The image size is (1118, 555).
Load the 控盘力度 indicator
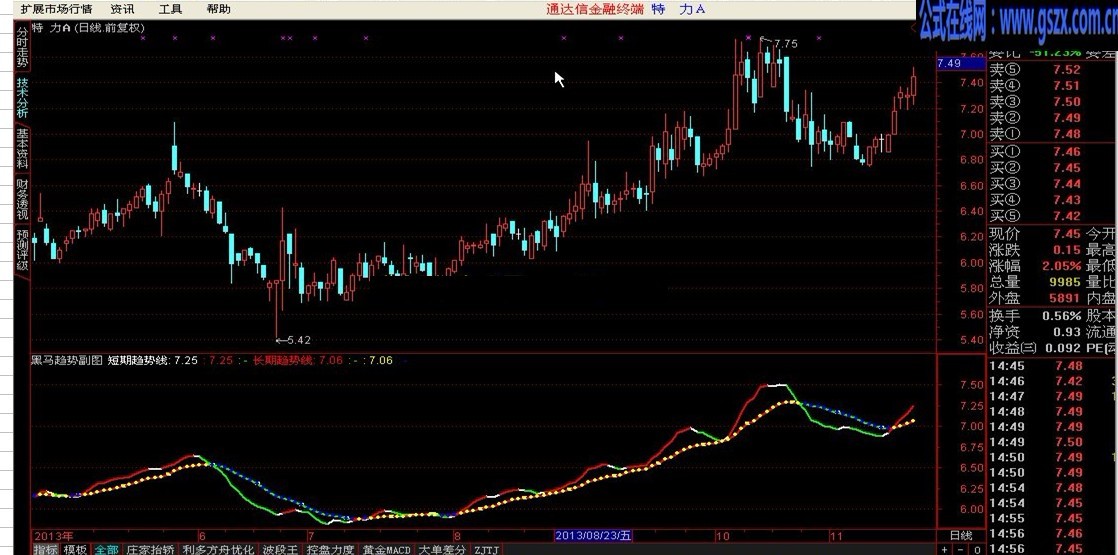(330, 549)
